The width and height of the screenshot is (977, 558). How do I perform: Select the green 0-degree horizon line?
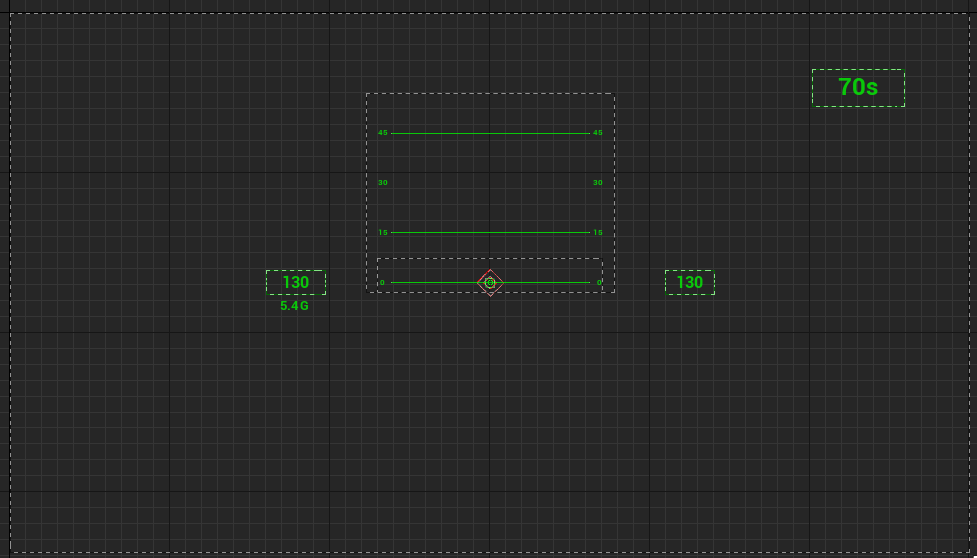point(490,283)
